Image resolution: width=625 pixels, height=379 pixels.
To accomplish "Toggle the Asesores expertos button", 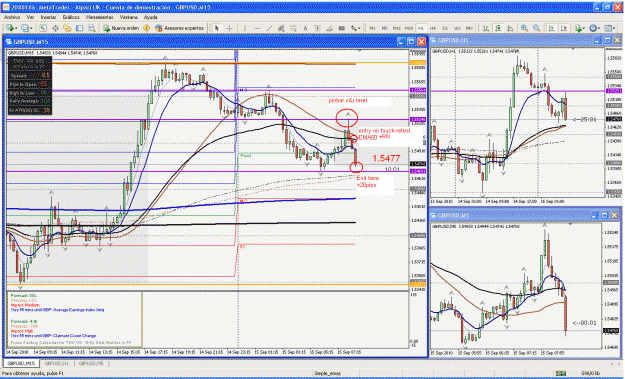I will tap(179, 28).
